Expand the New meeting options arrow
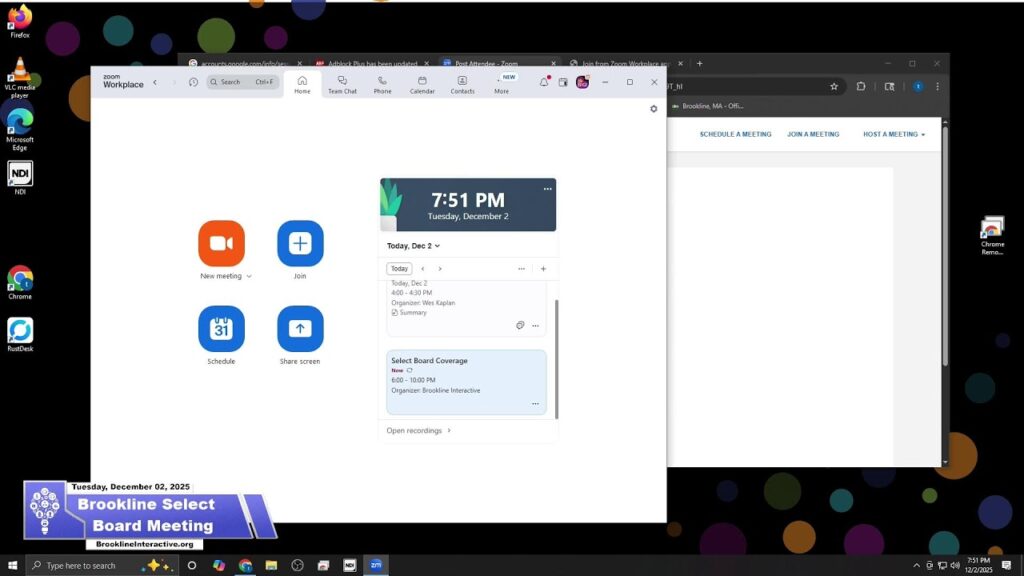The height and width of the screenshot is (576, 1024). pos(249,276)
